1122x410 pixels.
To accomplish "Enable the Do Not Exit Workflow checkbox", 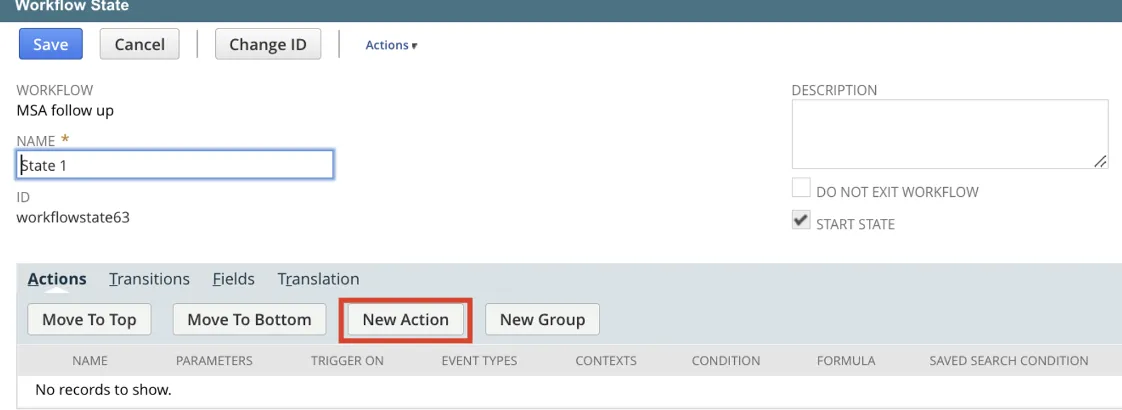I will [x=801, y=188].
